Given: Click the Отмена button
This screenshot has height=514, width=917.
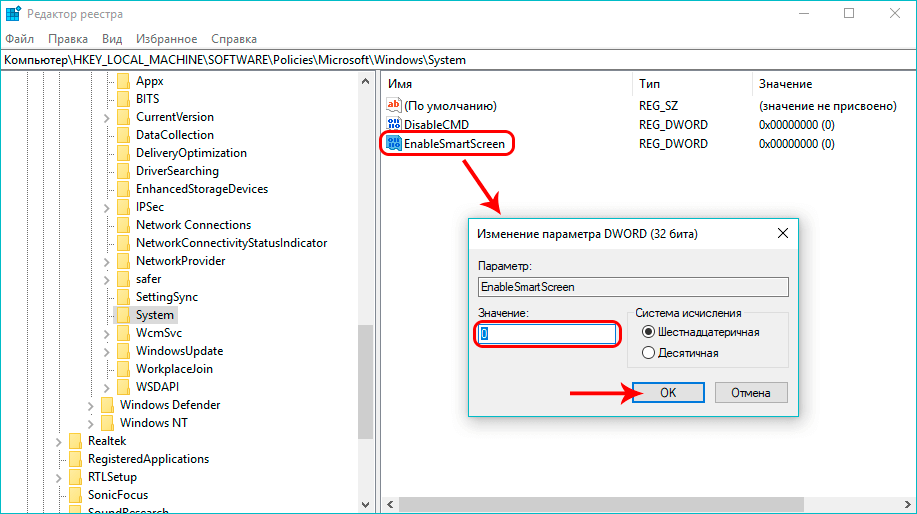Looking at the screenshot, I should (751, 392).
